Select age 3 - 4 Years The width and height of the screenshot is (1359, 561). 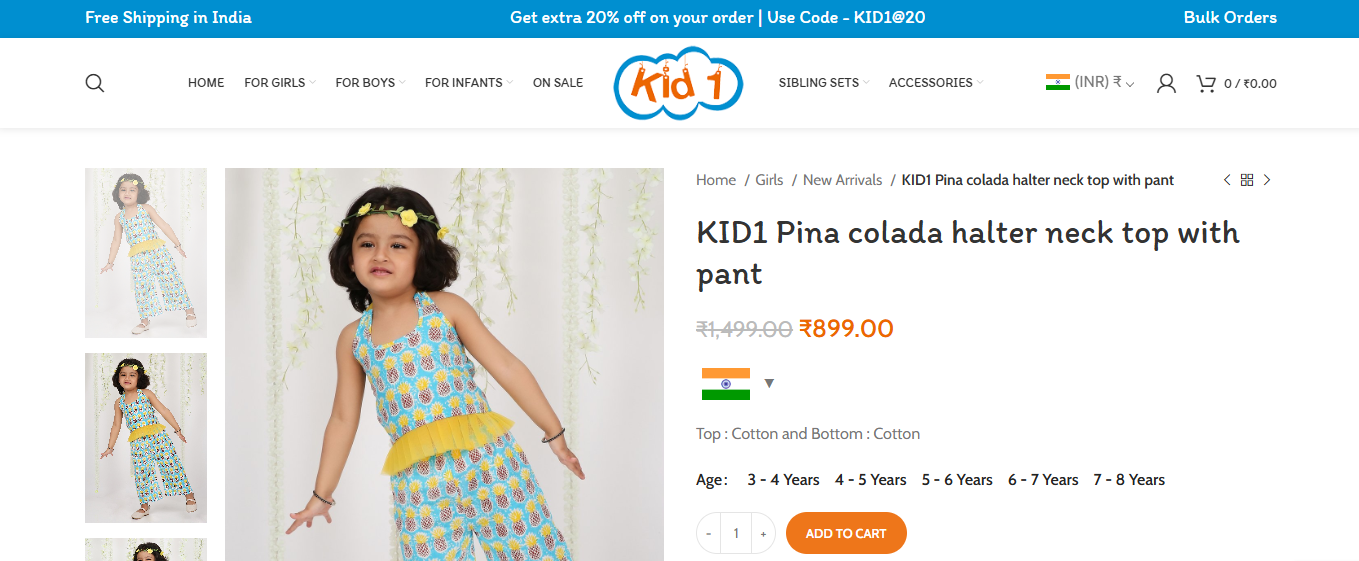[783, 480]
